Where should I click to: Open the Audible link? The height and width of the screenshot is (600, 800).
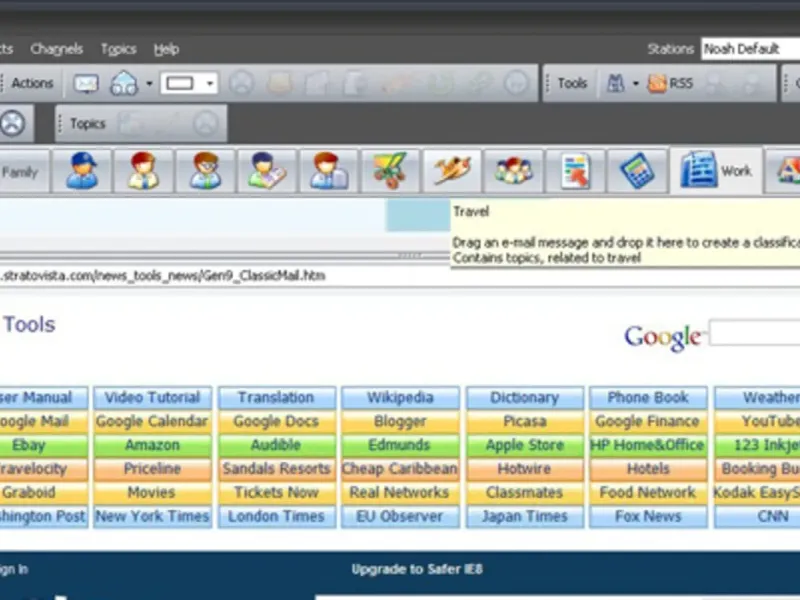(x=277, y=445)
